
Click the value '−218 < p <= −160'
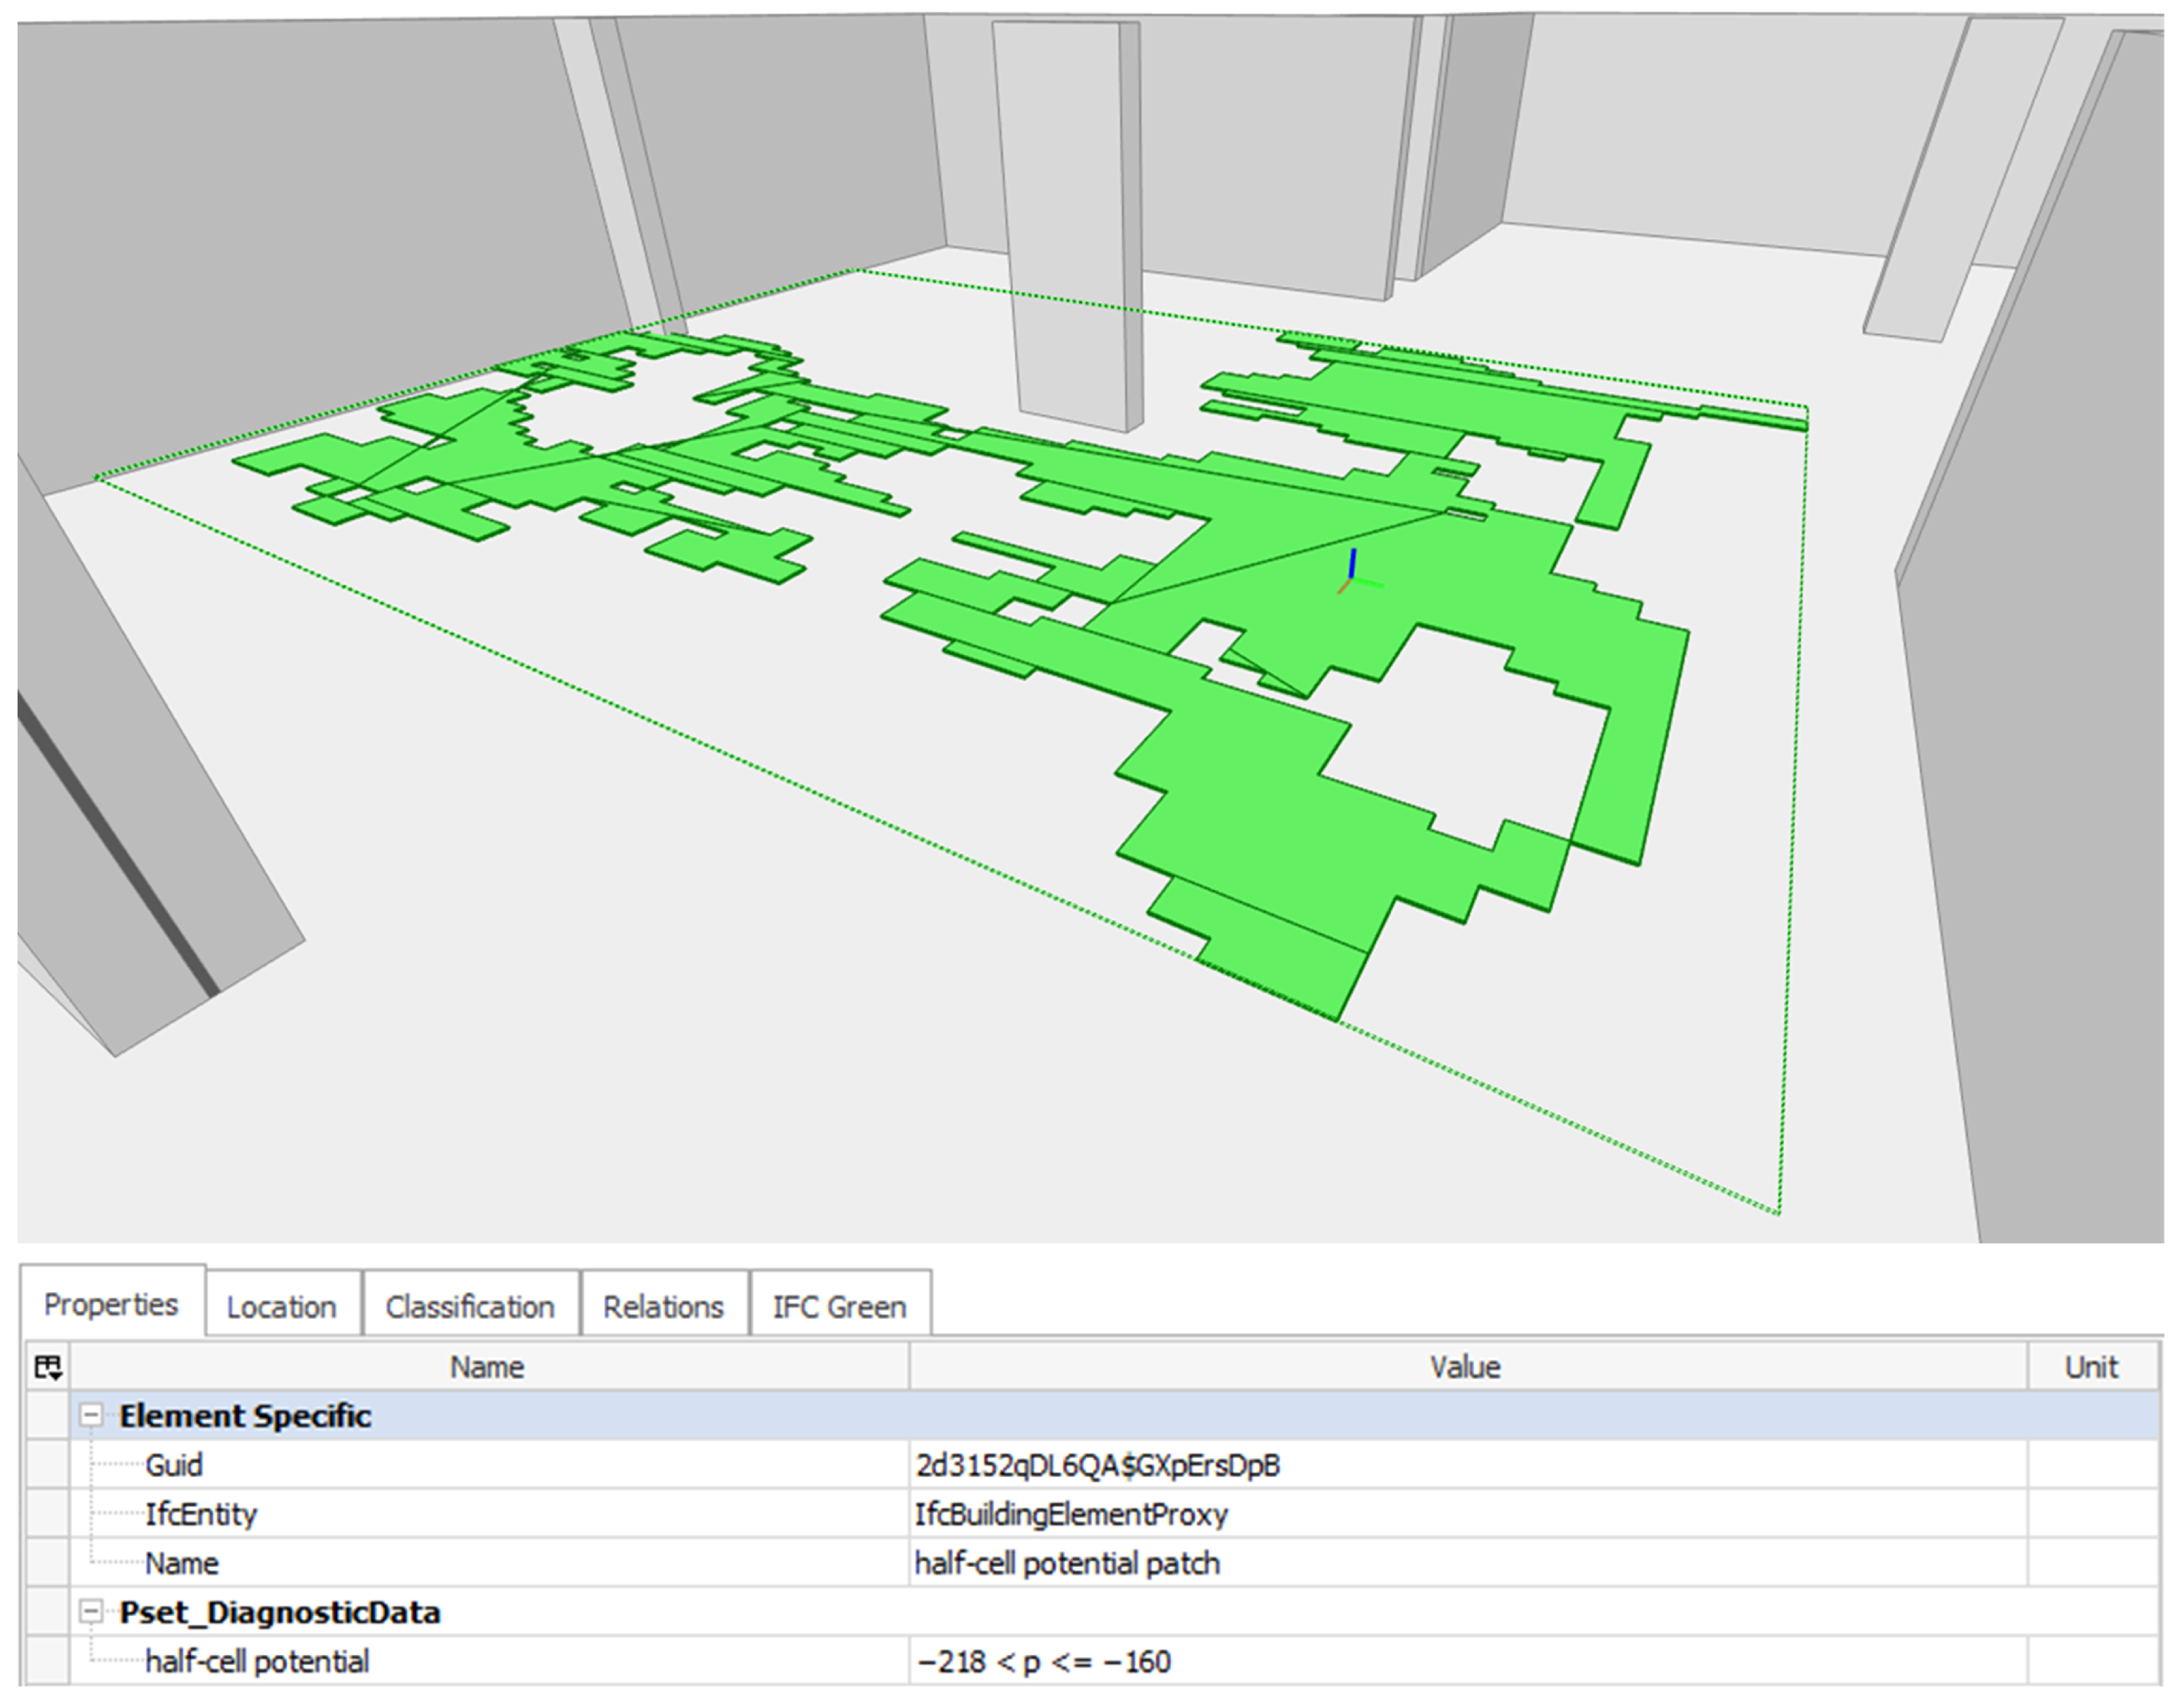pos(1043,1661)
